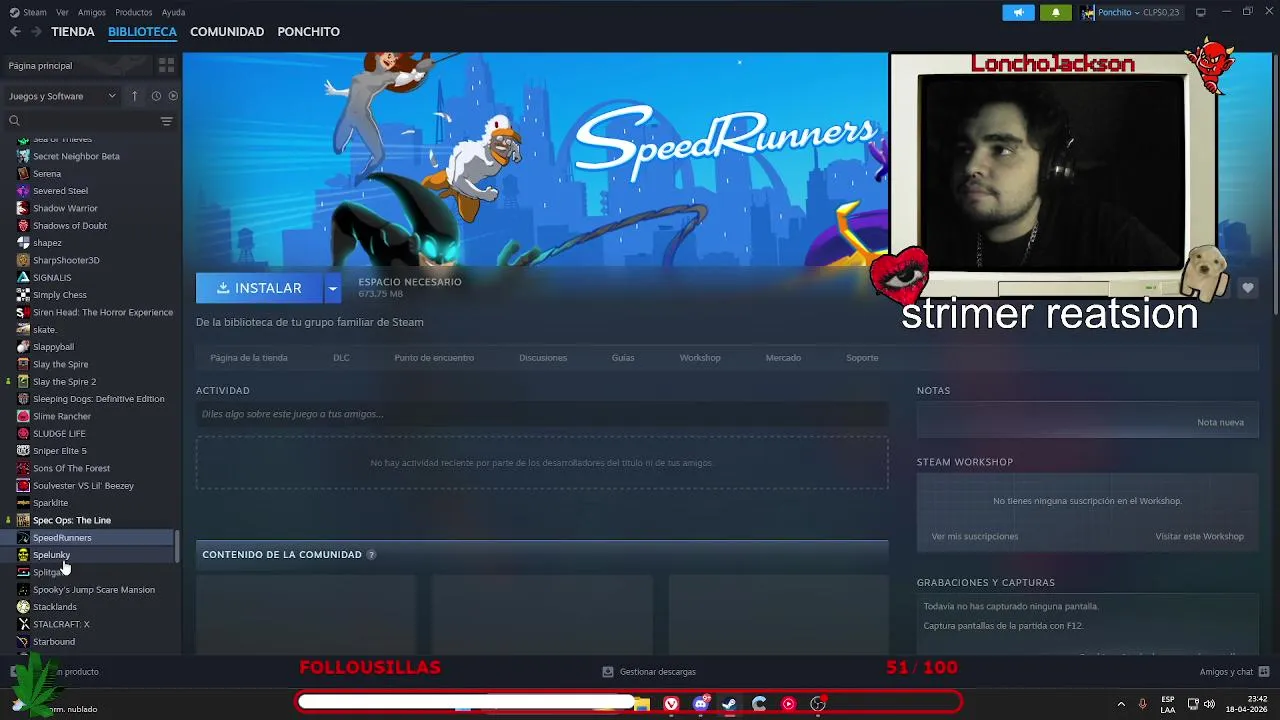Click the library search magnifier icon
The height and width of the screenshot is (720, 1280).
point(14,121)
